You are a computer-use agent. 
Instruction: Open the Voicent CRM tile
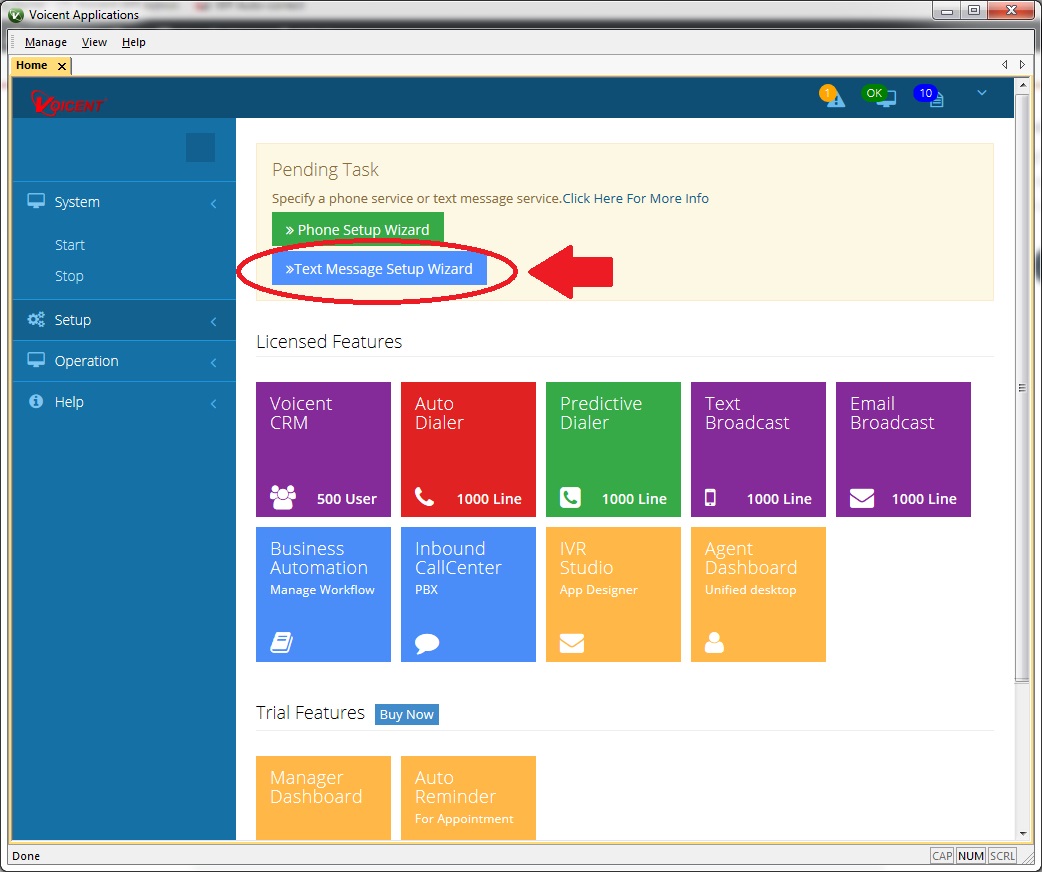pyautogui.click(x=323, y=449)
